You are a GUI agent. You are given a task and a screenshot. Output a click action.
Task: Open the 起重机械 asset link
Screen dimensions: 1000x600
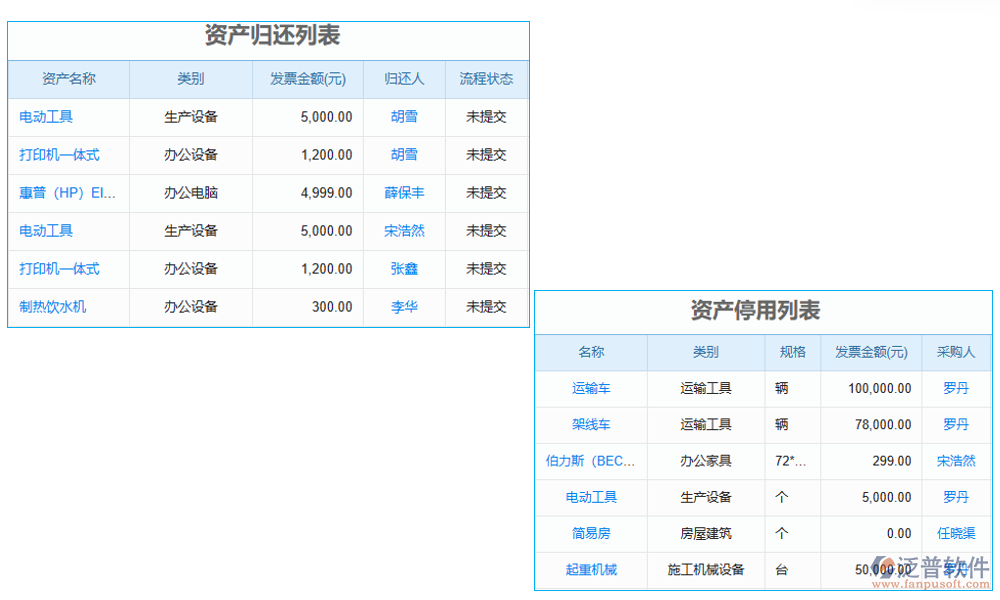[591, 570]
